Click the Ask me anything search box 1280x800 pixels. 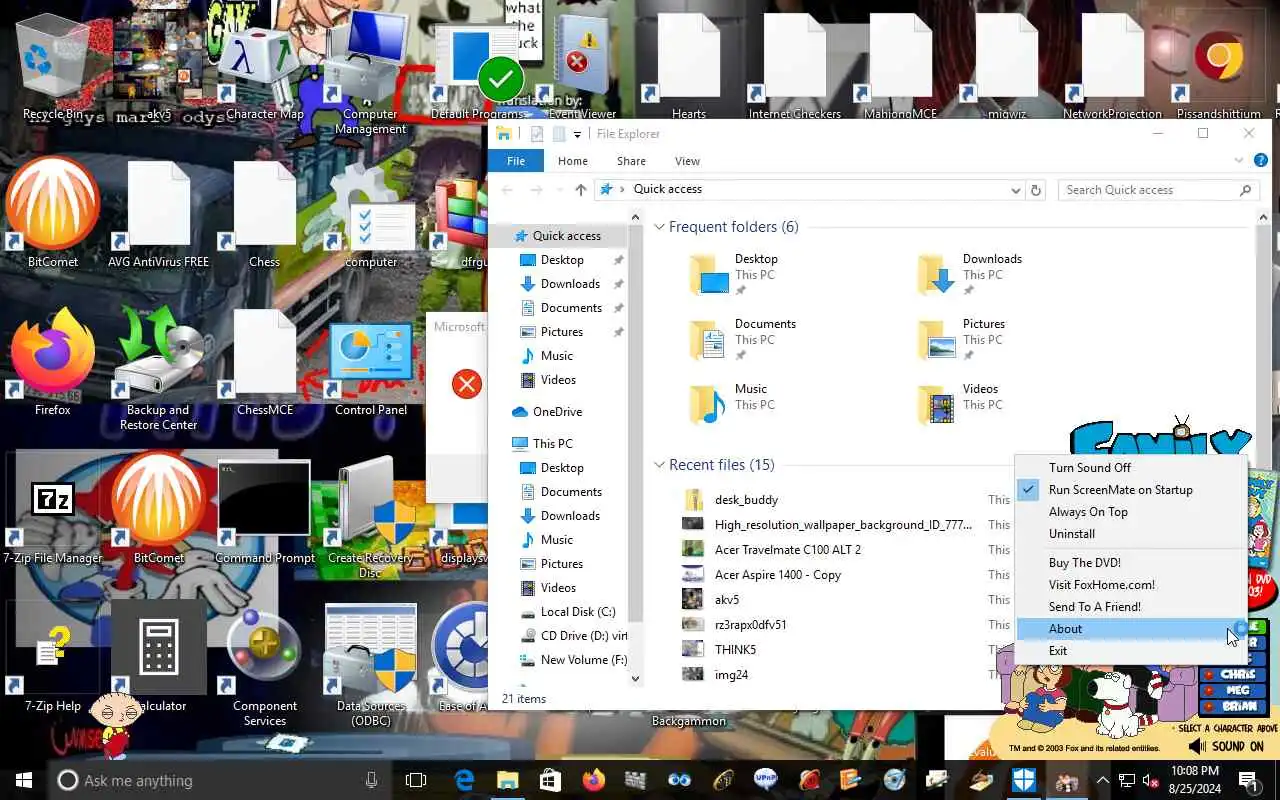coord(220,780)
